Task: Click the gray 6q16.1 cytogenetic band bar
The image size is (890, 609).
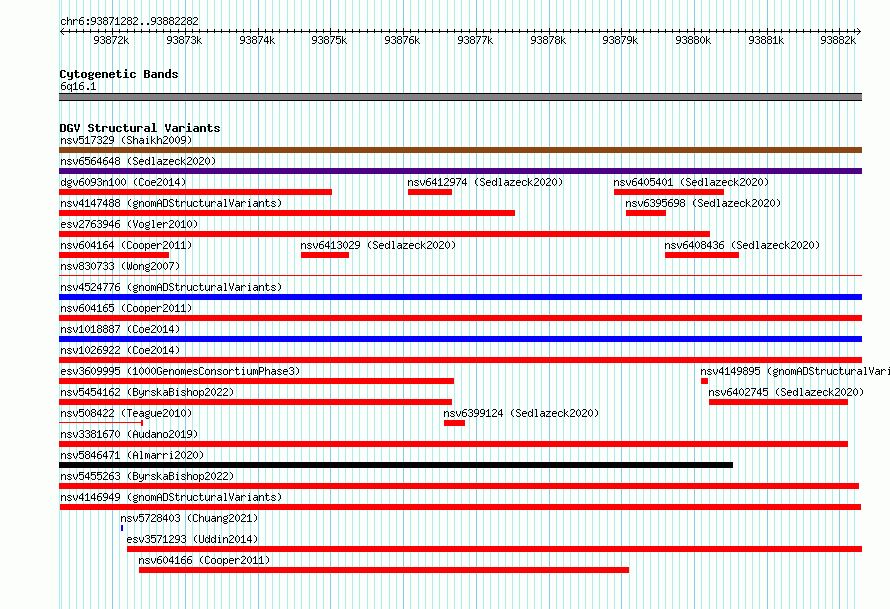Action: tap(460, 97)
